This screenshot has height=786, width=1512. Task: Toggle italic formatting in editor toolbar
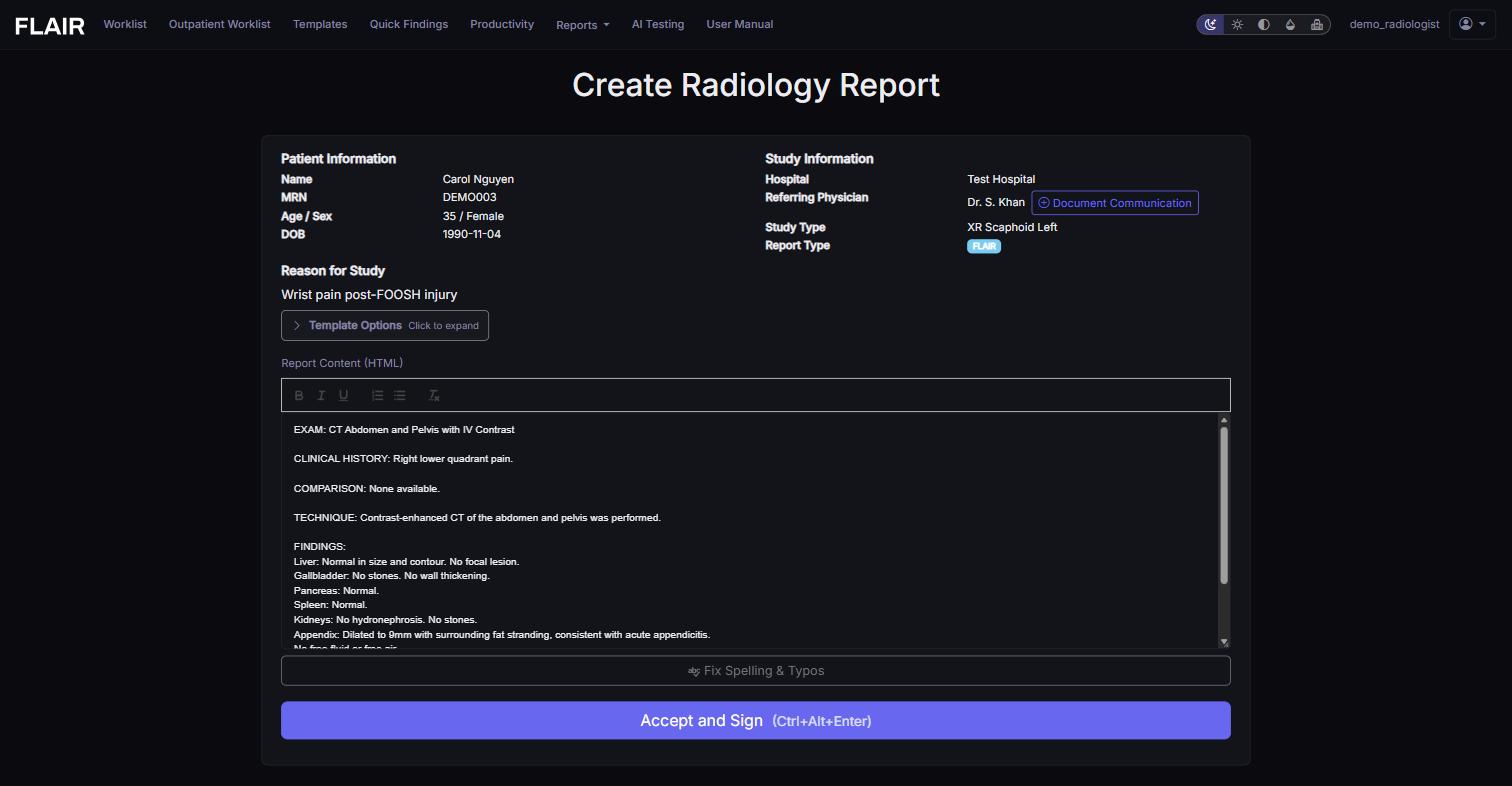[x=321, y=396]
